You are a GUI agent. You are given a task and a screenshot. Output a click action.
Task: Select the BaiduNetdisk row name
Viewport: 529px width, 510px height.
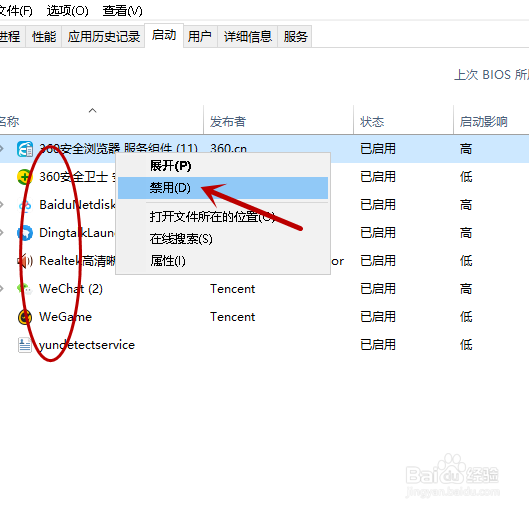pyautogui.click(x=77, y=205)
